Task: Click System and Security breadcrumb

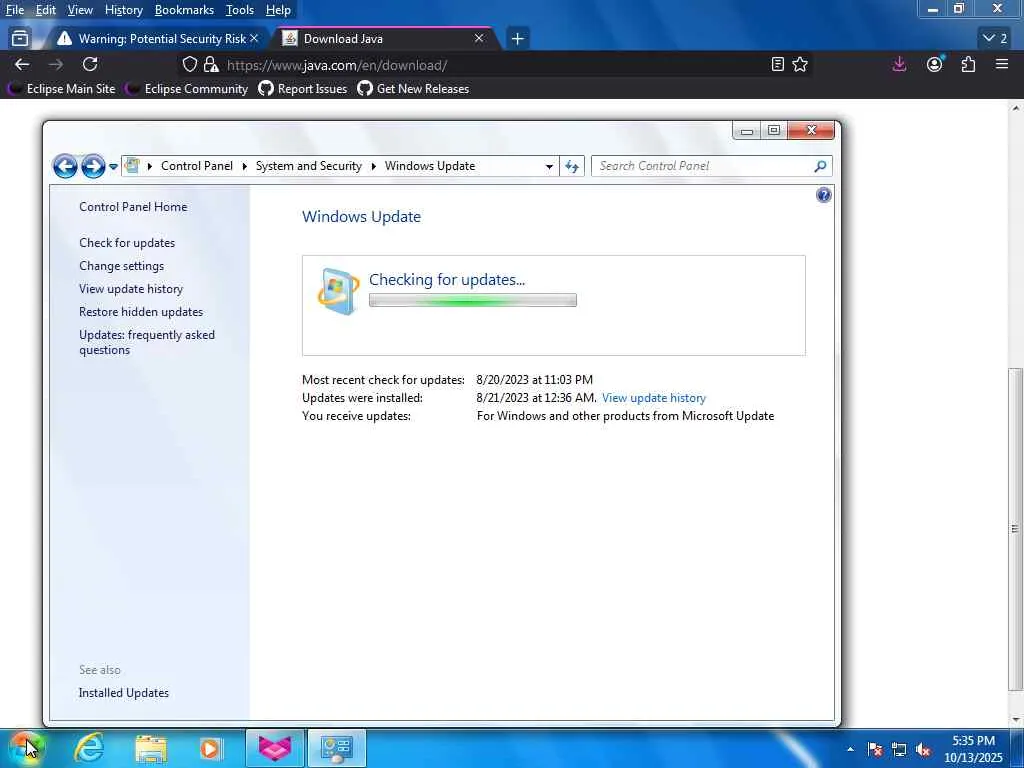Action: (309, 166)
